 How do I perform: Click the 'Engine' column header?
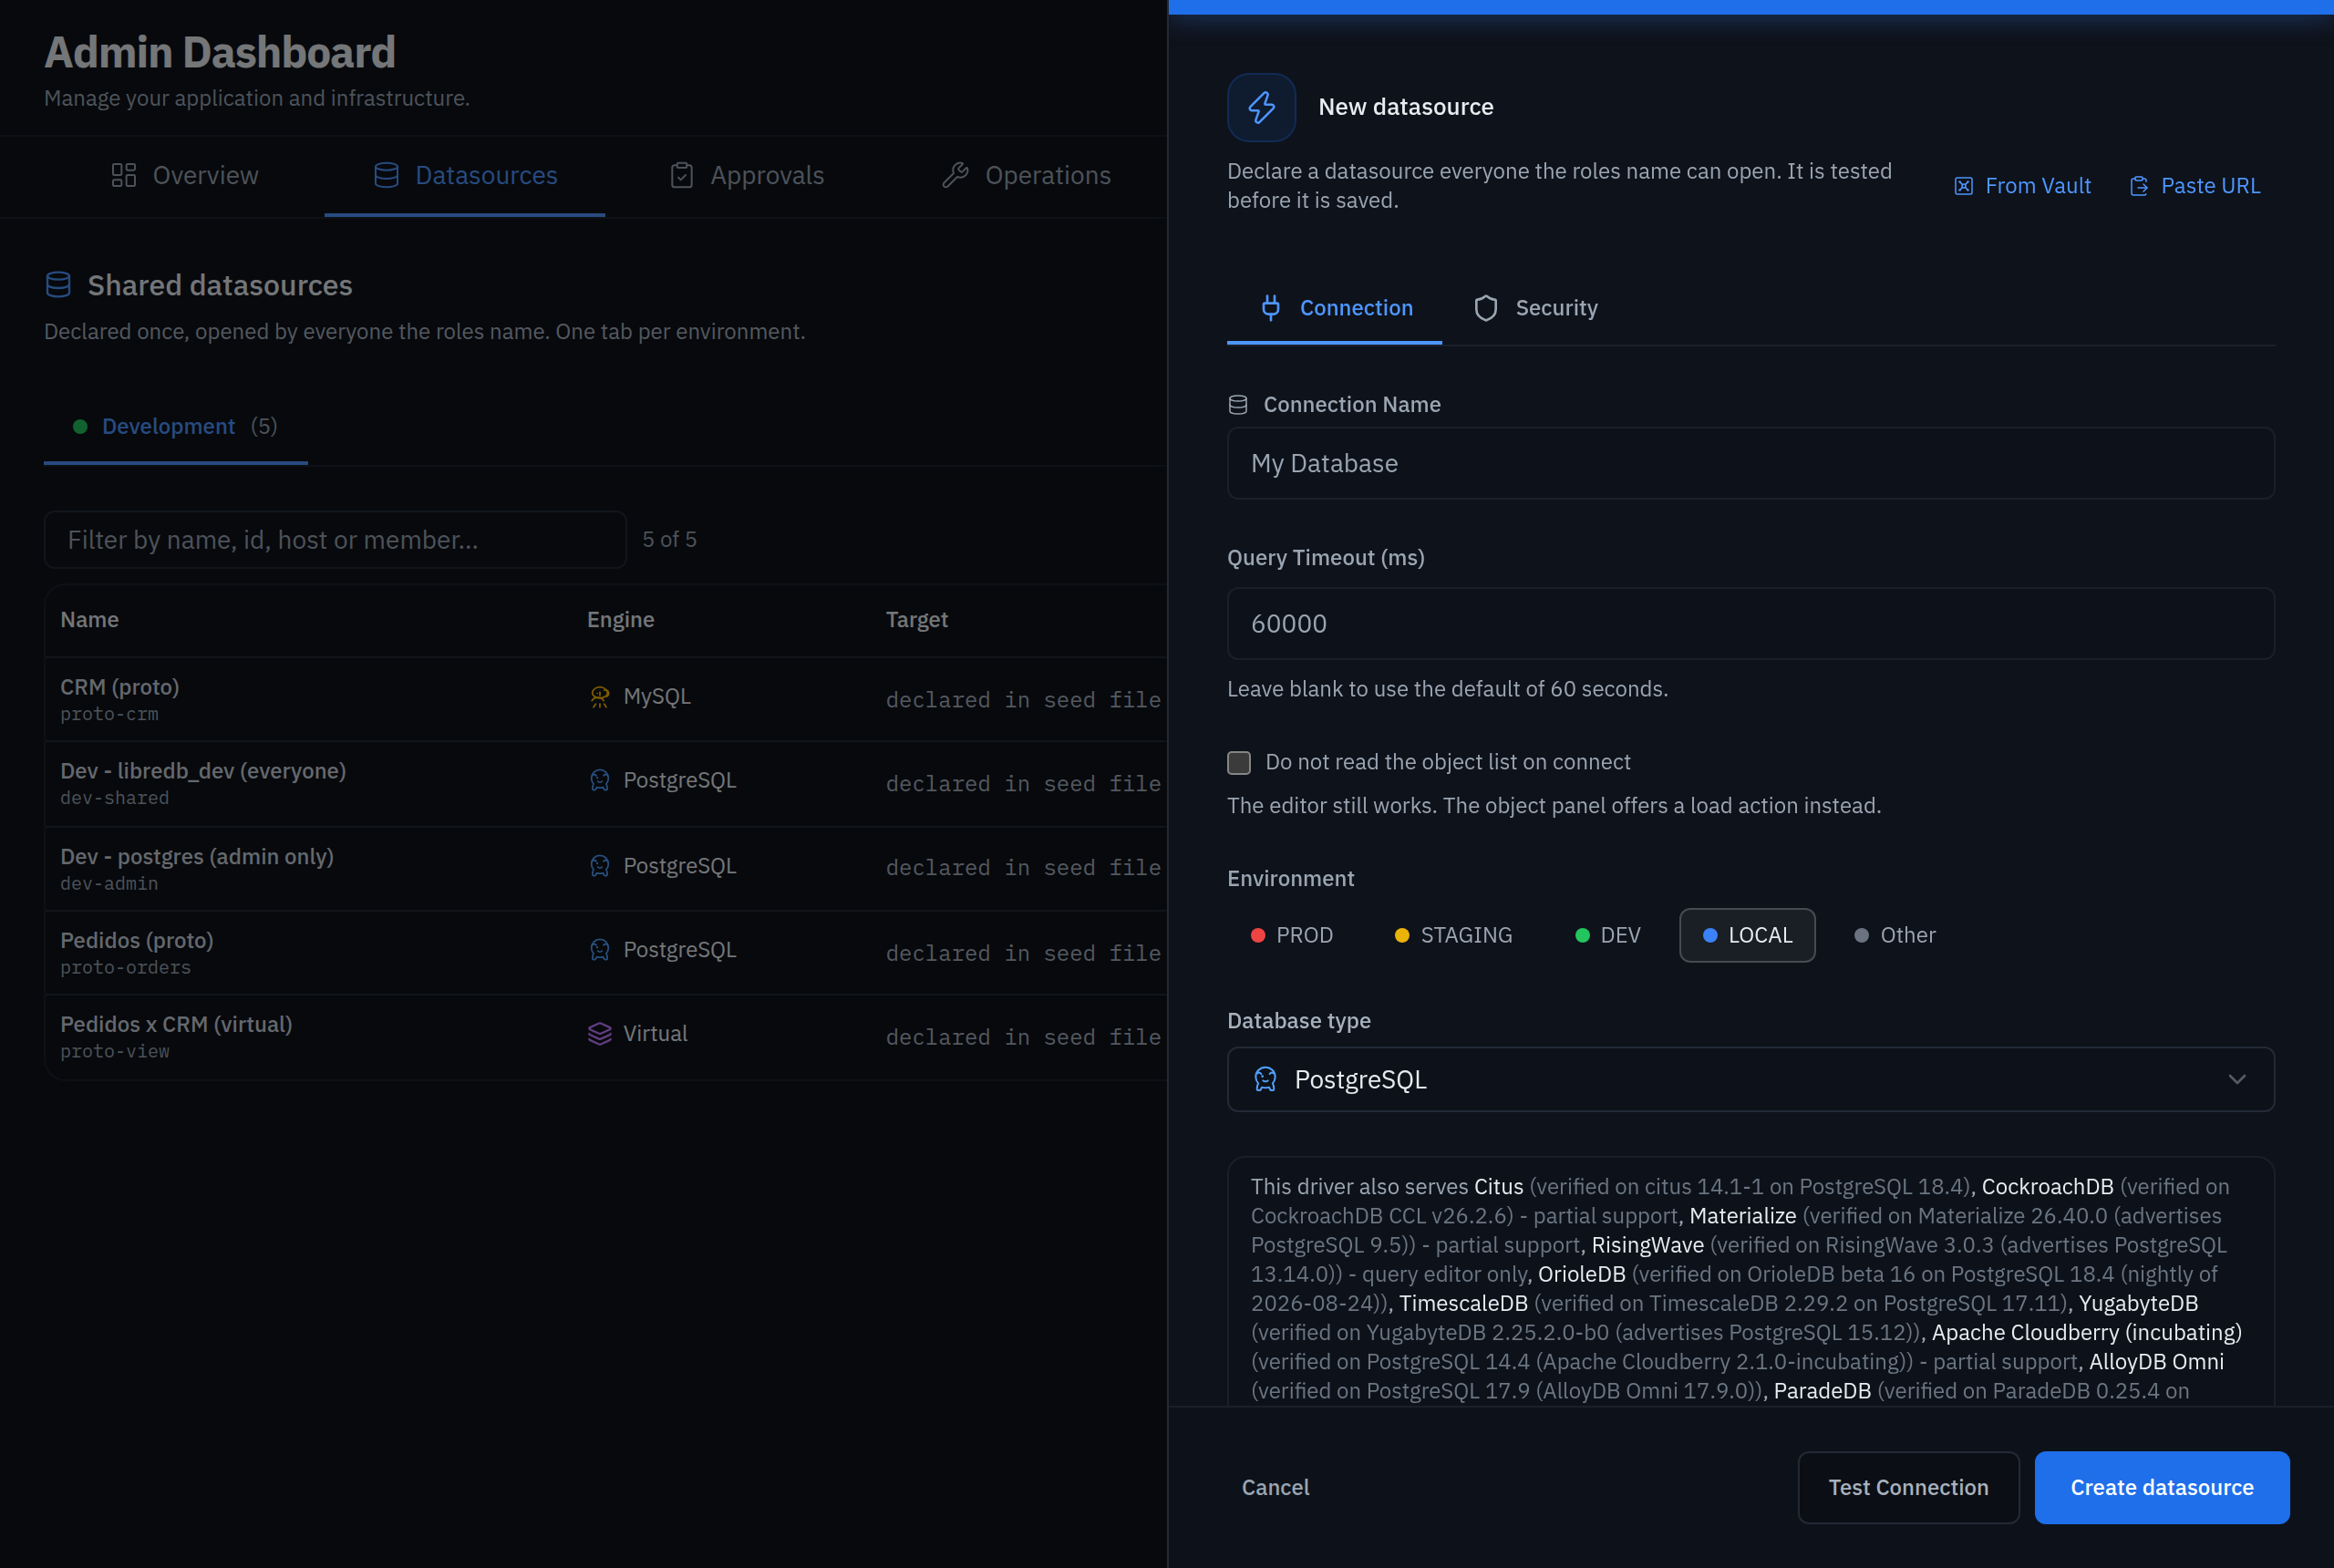620,620
